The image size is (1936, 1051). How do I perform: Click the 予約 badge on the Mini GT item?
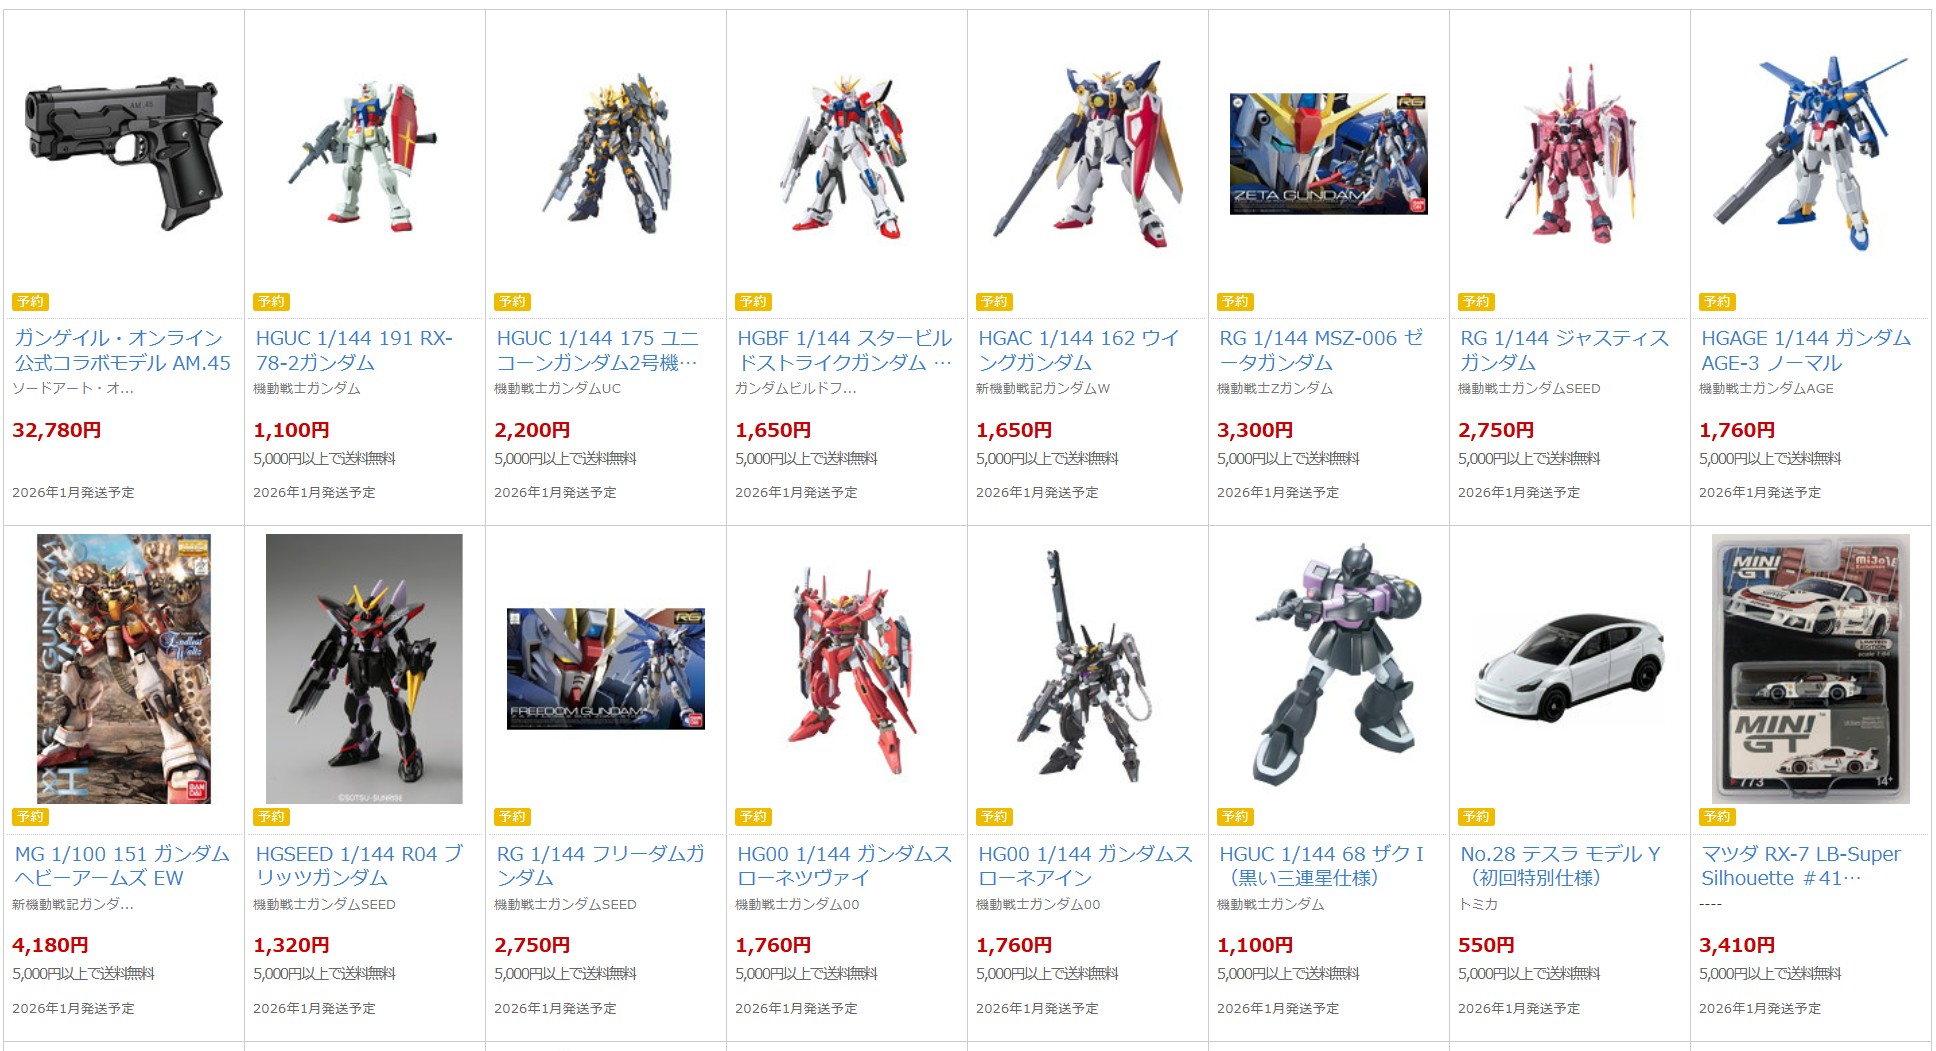click(x=1718, y=817)
